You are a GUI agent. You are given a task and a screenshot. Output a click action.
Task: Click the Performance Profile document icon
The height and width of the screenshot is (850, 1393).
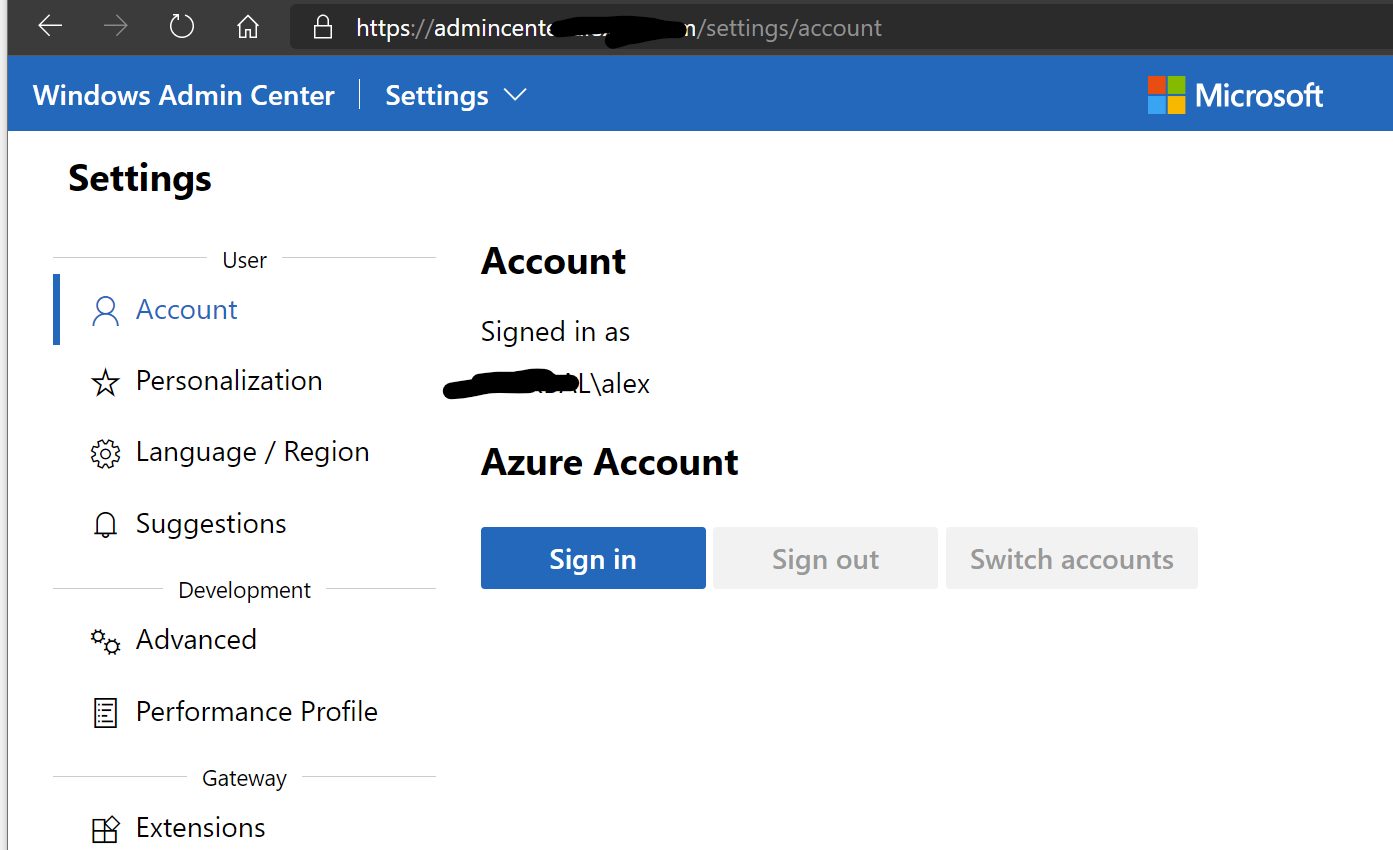point(105,711)
